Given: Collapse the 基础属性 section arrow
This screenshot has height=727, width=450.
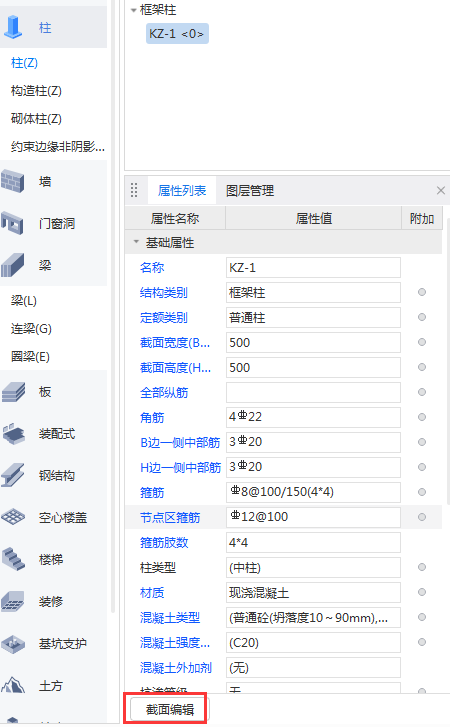Looking at the screenshot, I should pos(136,242).
